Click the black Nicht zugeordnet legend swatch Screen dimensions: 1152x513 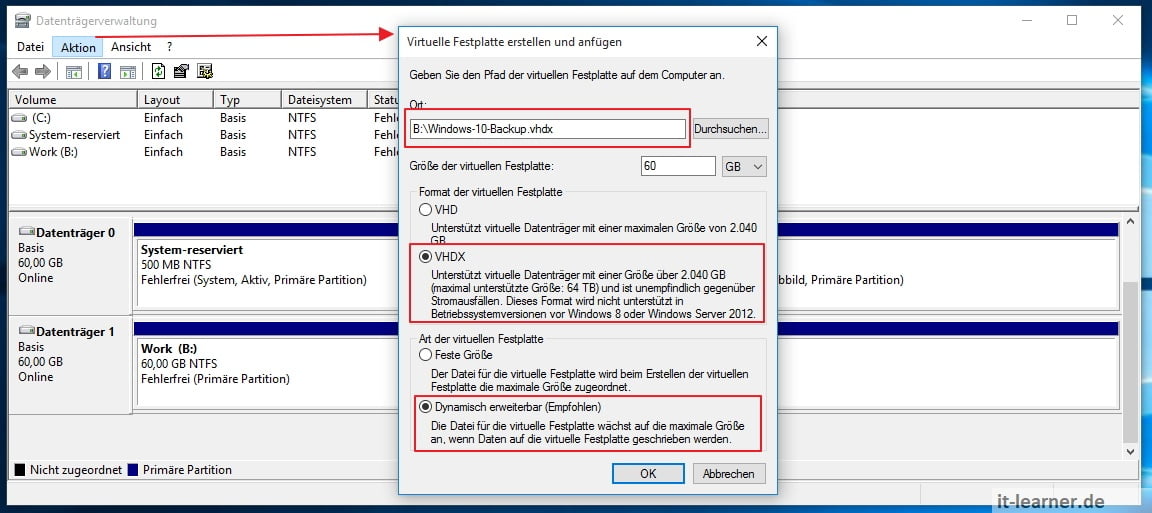[20, 470]
